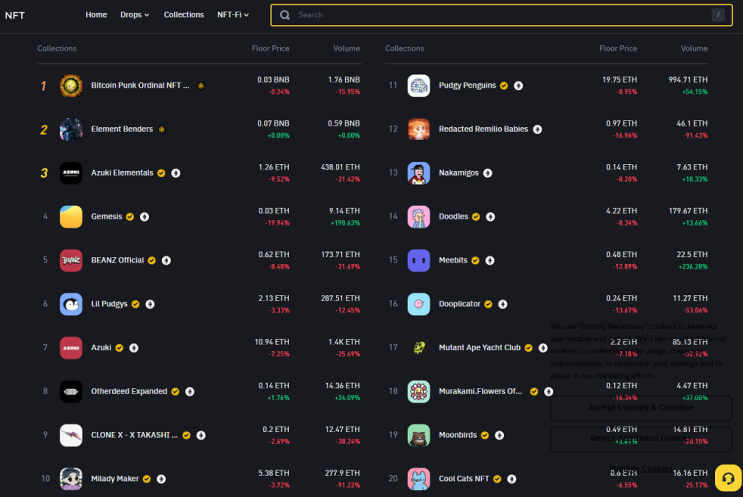Click the verified badge next to Doodles
The height and width of the screenshot is (497, 743).
pos(476,217)
